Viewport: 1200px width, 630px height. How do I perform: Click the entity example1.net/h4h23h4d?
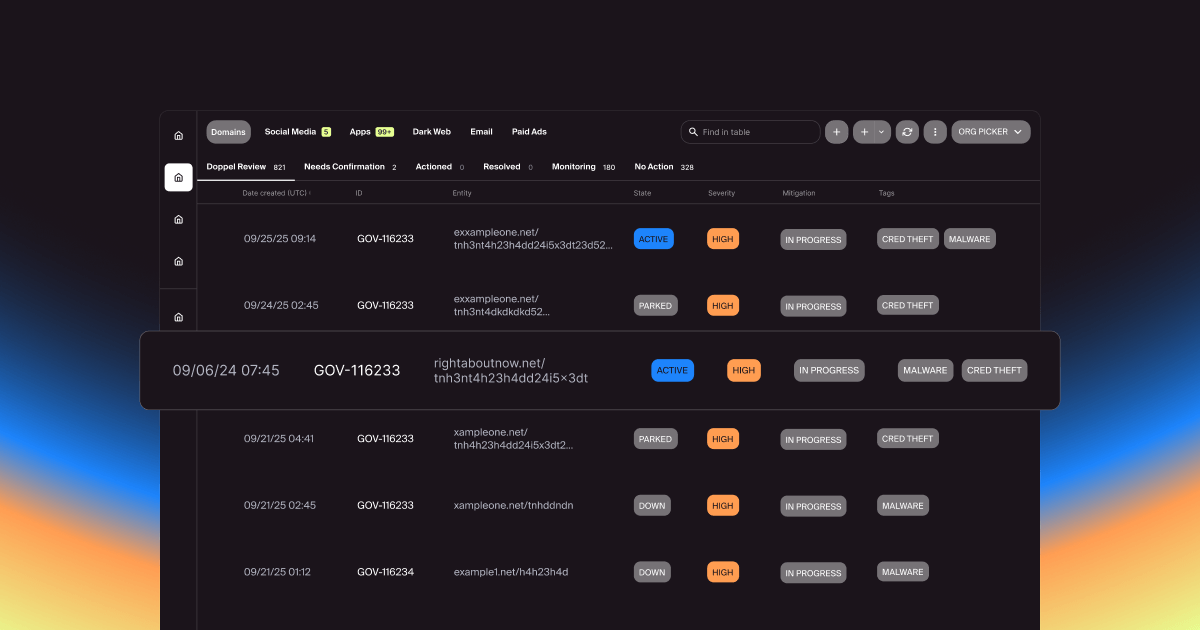[x=511, y=572]
